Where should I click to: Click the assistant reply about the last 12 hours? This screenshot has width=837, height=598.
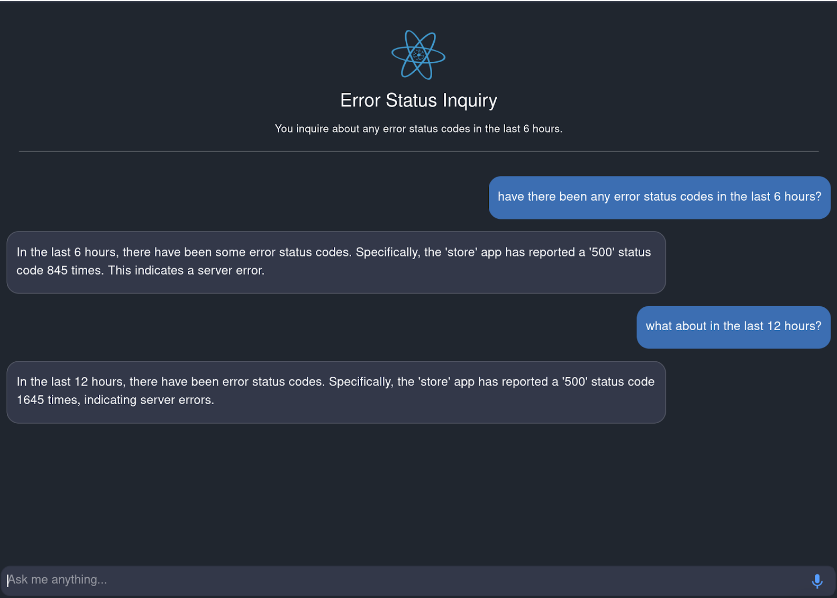(x=335, y=391)
